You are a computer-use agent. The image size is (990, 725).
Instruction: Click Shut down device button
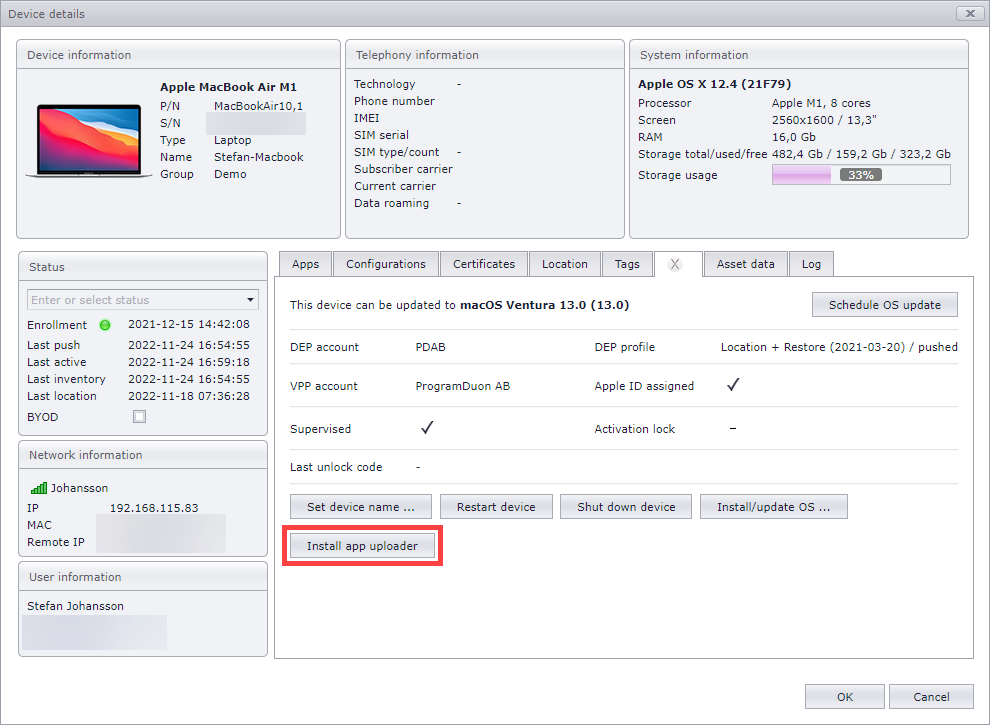click(626, 506)
